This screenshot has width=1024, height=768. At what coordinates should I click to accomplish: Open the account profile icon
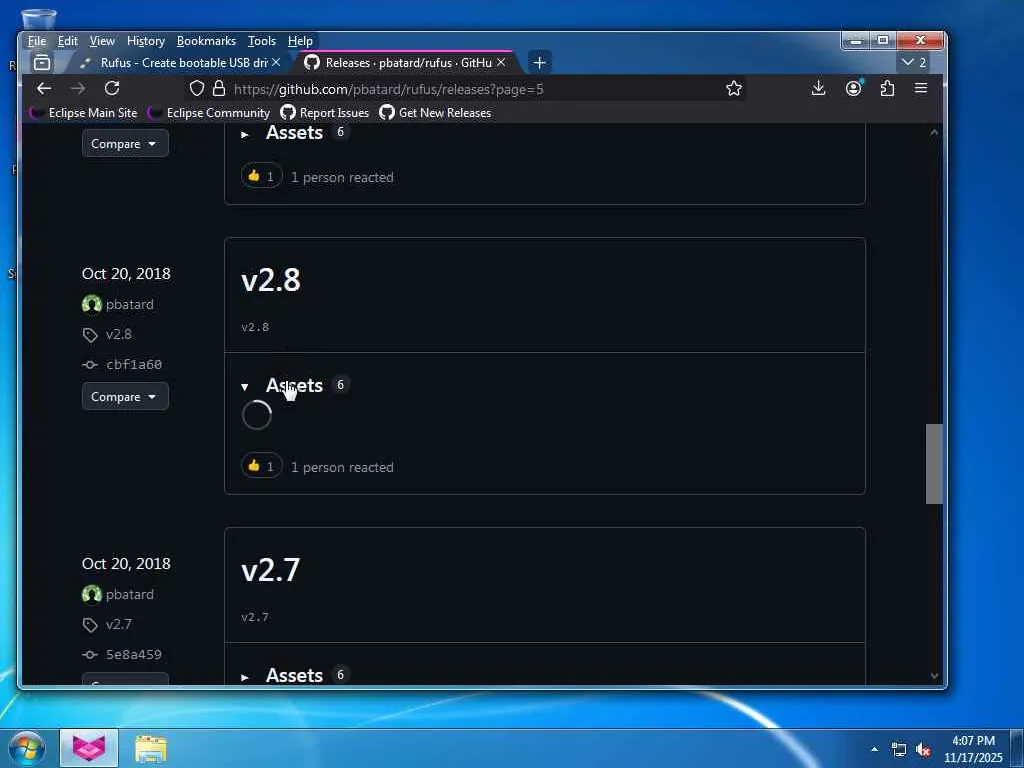(854, 88)
